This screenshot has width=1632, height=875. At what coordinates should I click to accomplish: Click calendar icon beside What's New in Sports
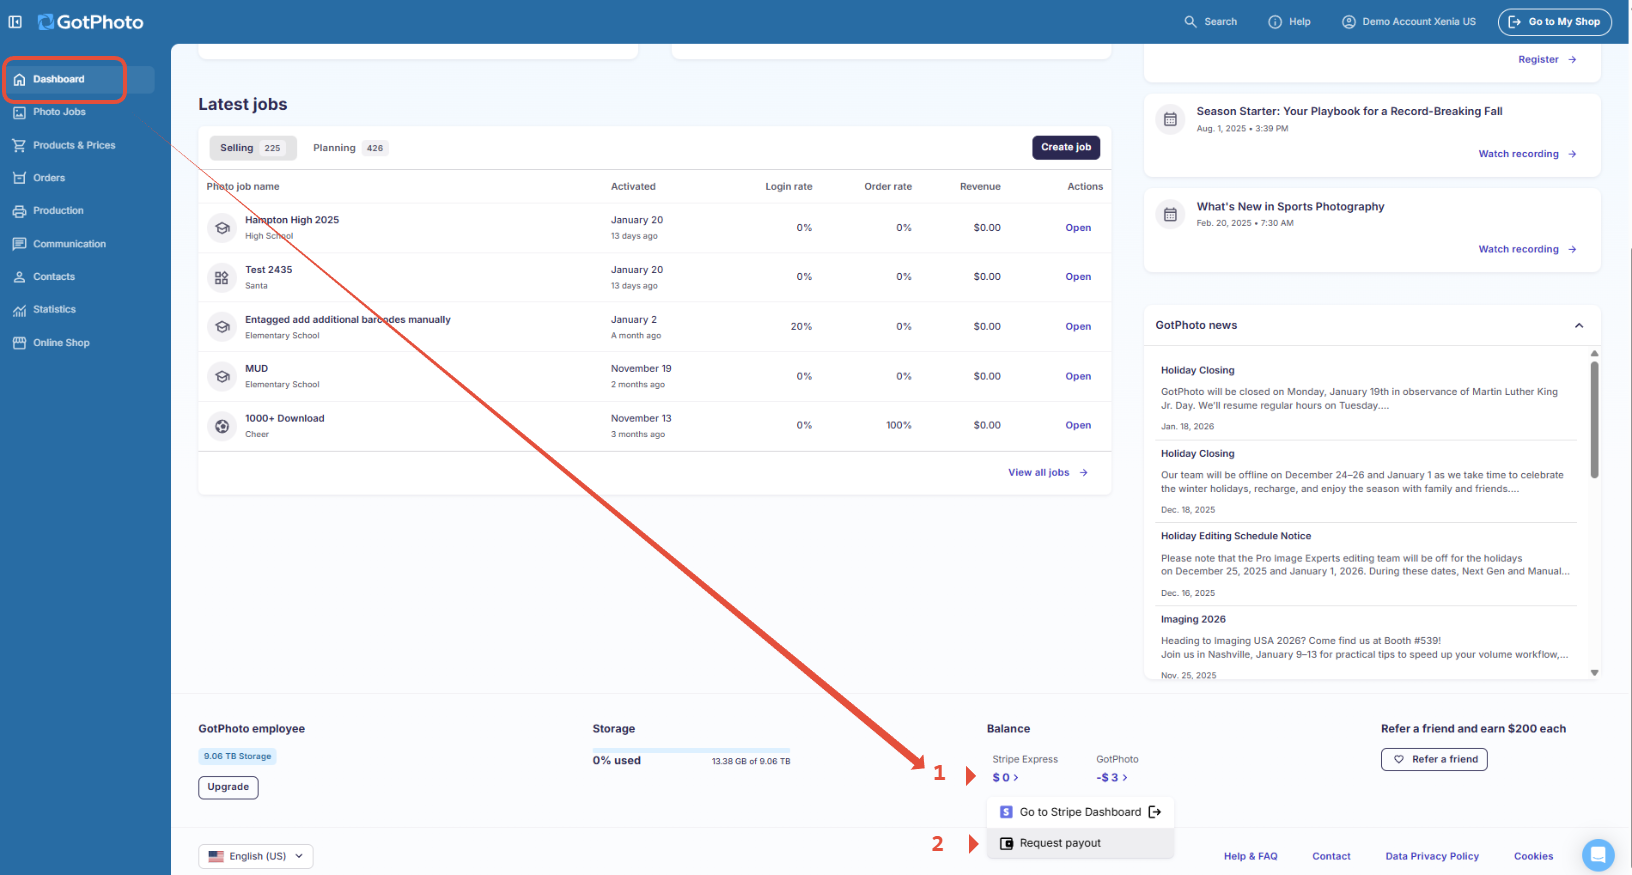point(1170,214)
